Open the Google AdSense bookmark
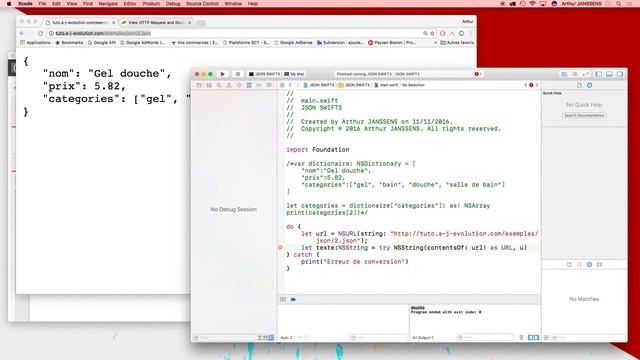 tap(293, 42)
